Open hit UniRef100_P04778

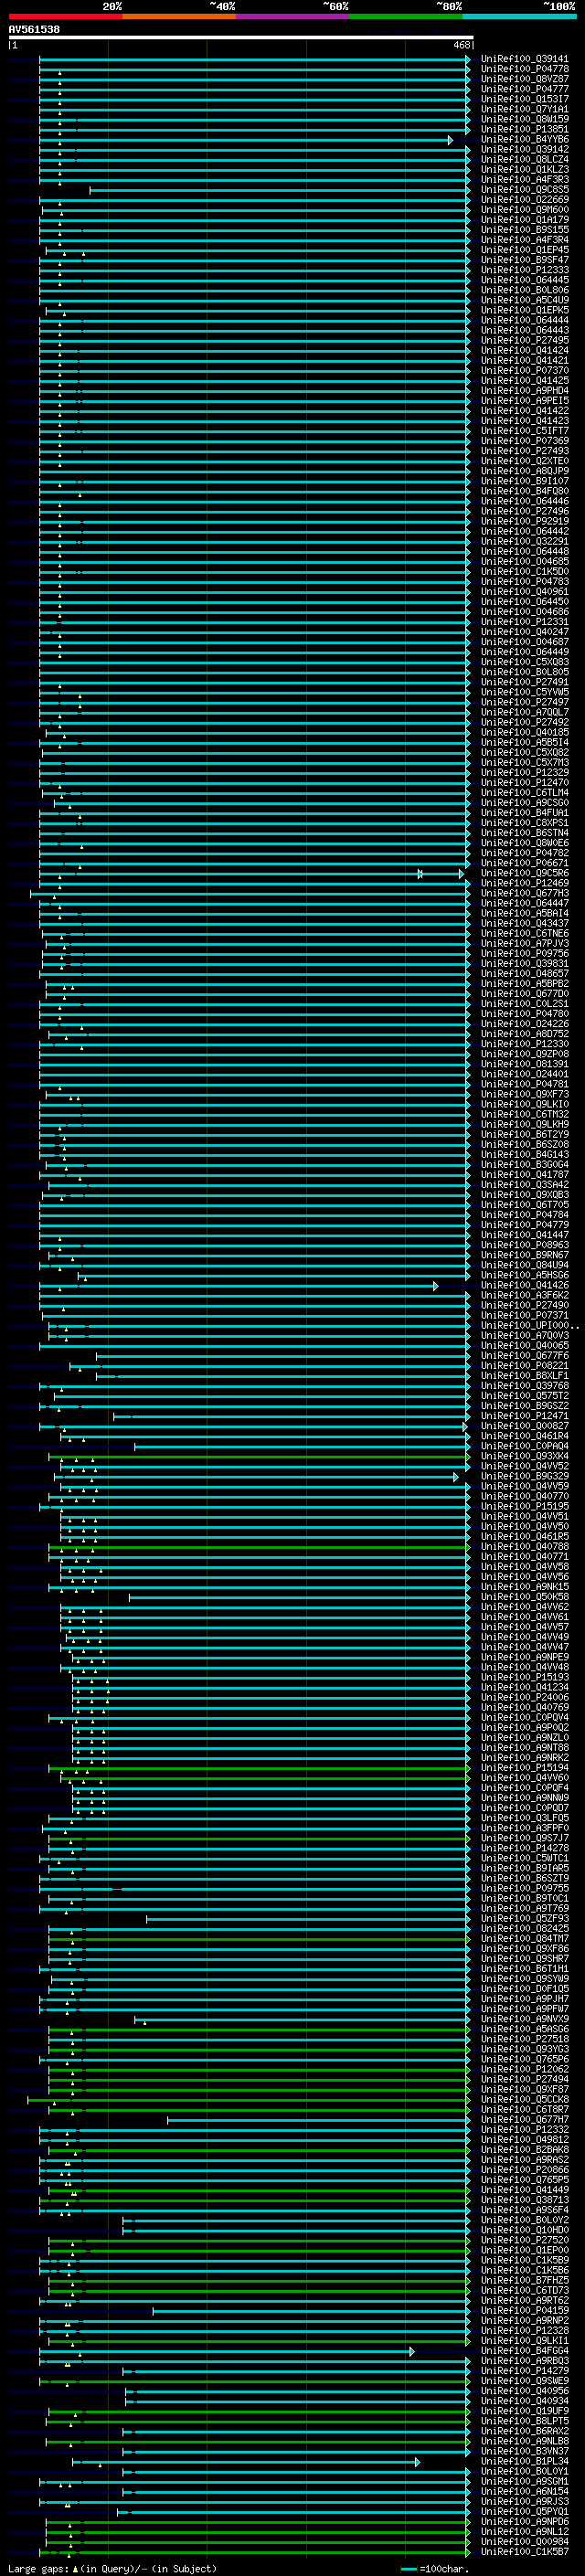point(525,69)
